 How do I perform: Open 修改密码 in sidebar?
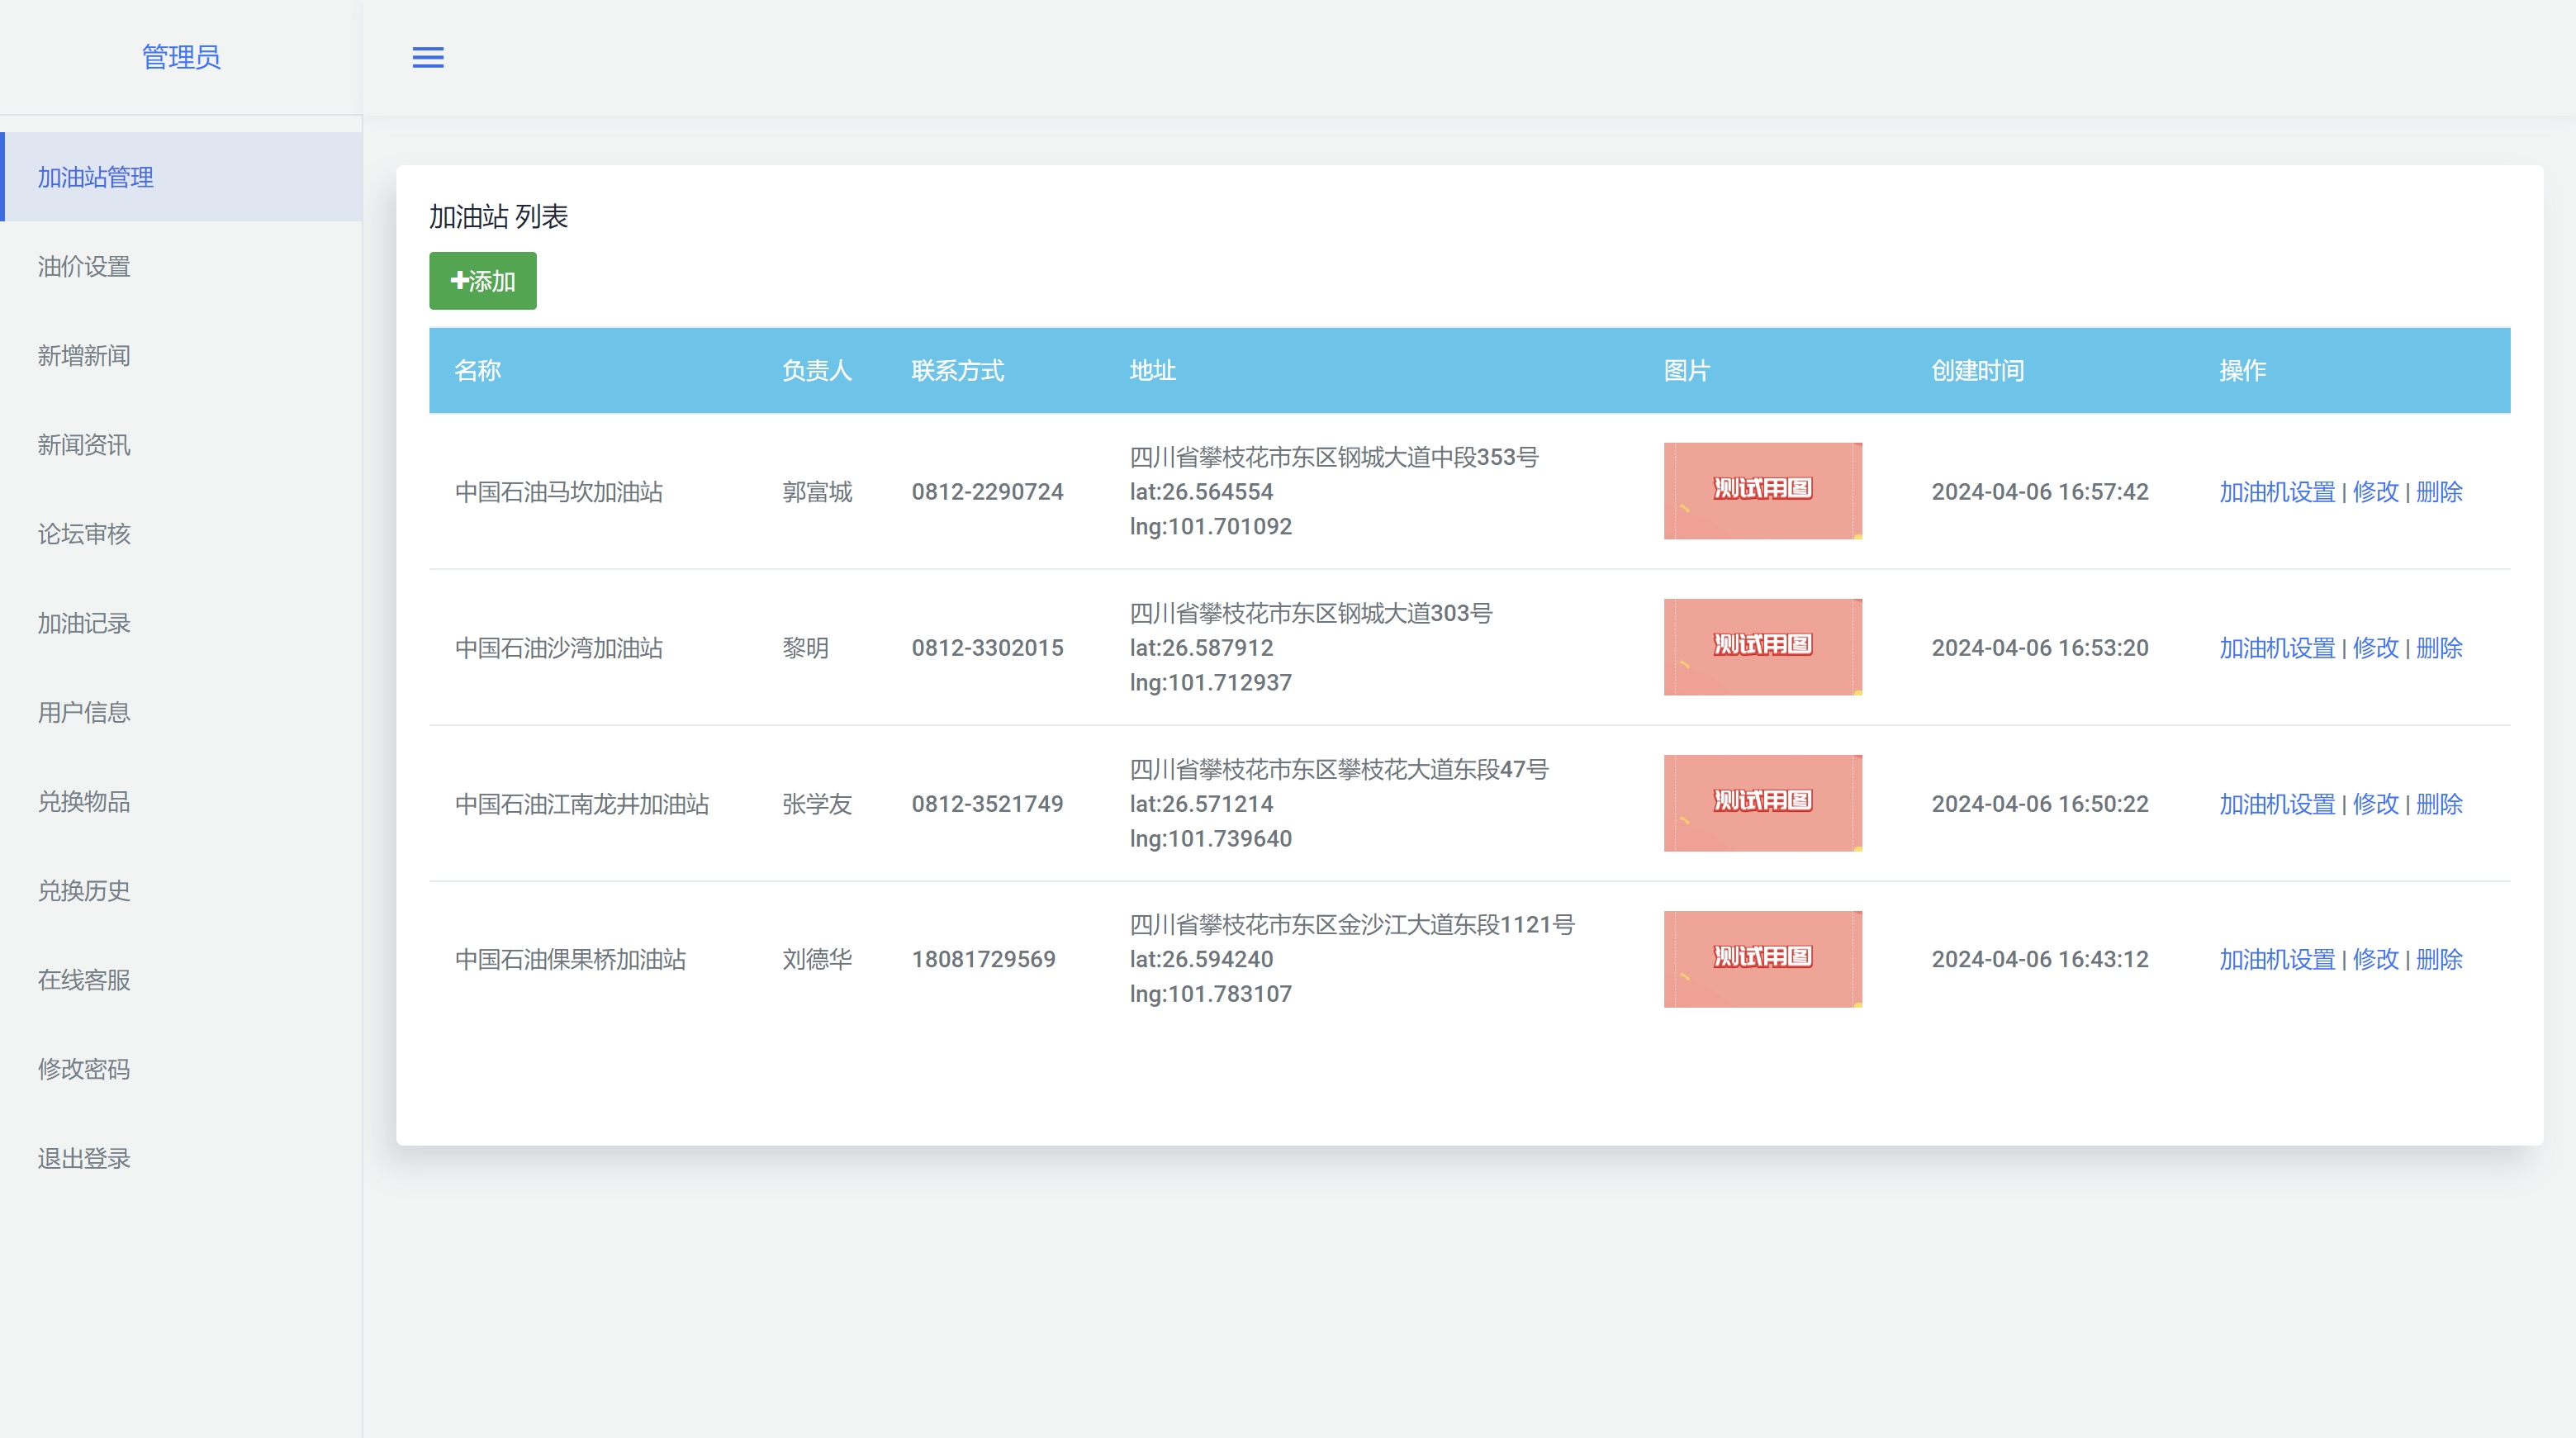[x=181, y=1069]
